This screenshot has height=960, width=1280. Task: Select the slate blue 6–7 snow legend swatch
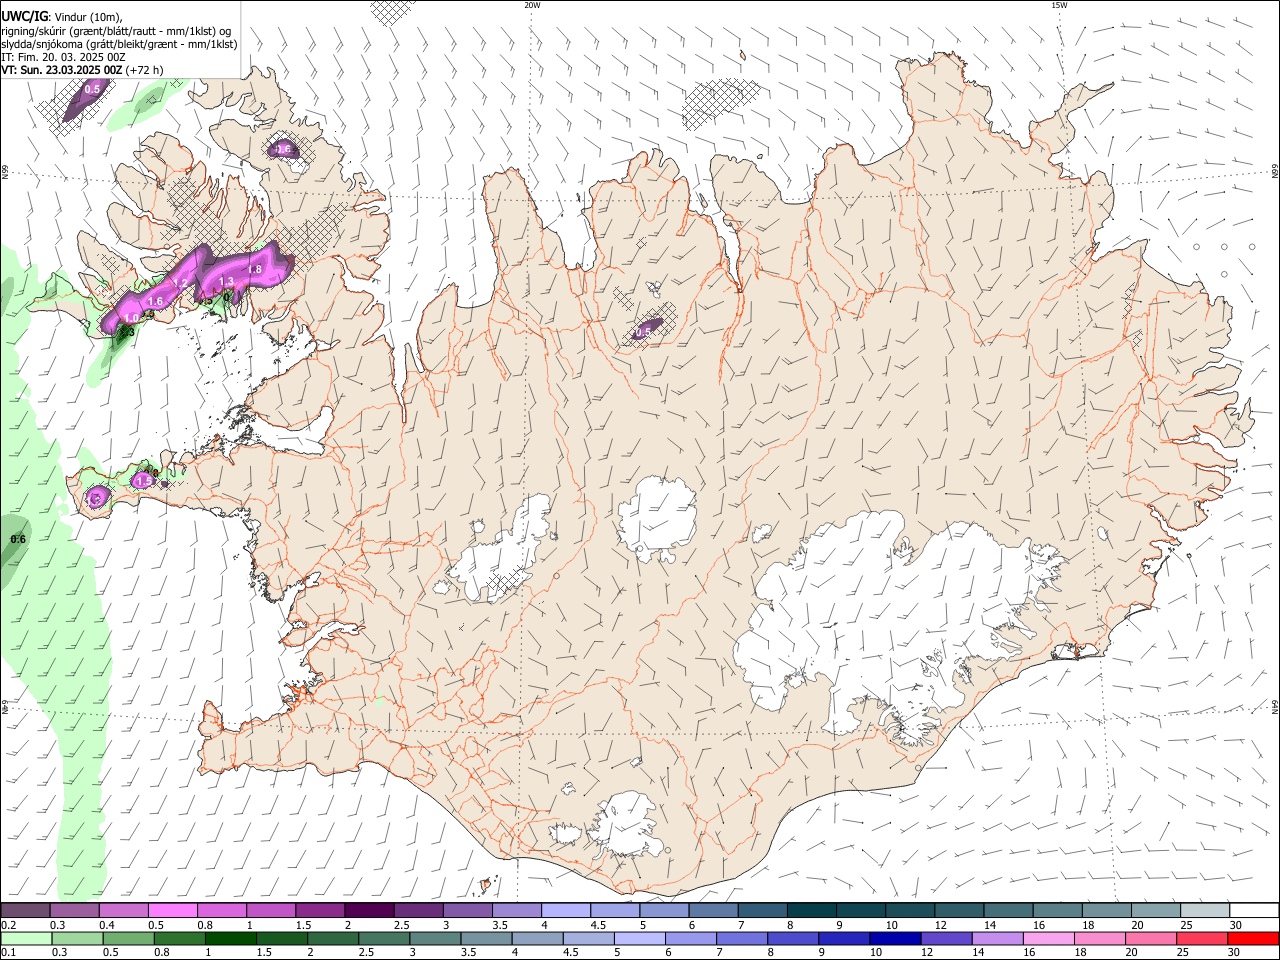[x=713, y=911]
